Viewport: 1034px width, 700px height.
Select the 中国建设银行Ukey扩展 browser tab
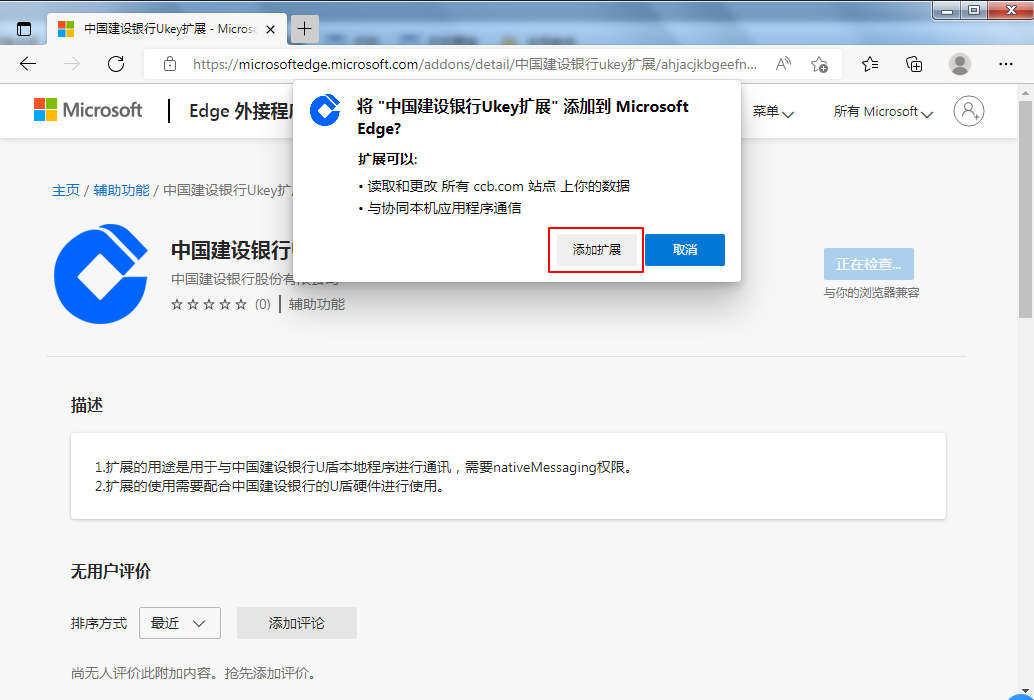click(x=160, y=29)
